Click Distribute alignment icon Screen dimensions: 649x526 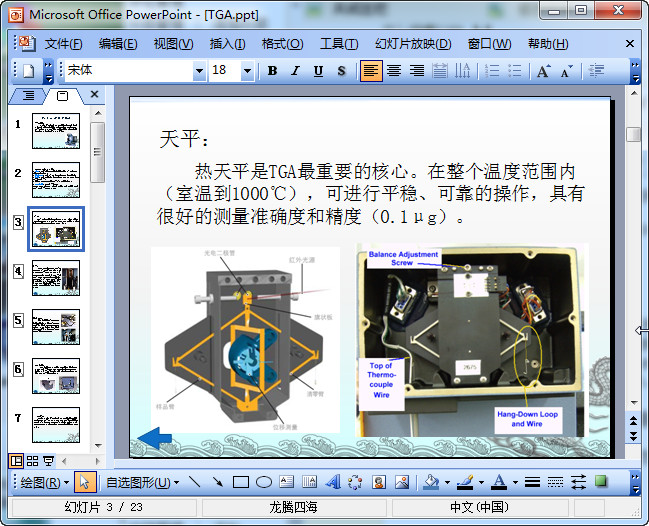click(440, 71)
